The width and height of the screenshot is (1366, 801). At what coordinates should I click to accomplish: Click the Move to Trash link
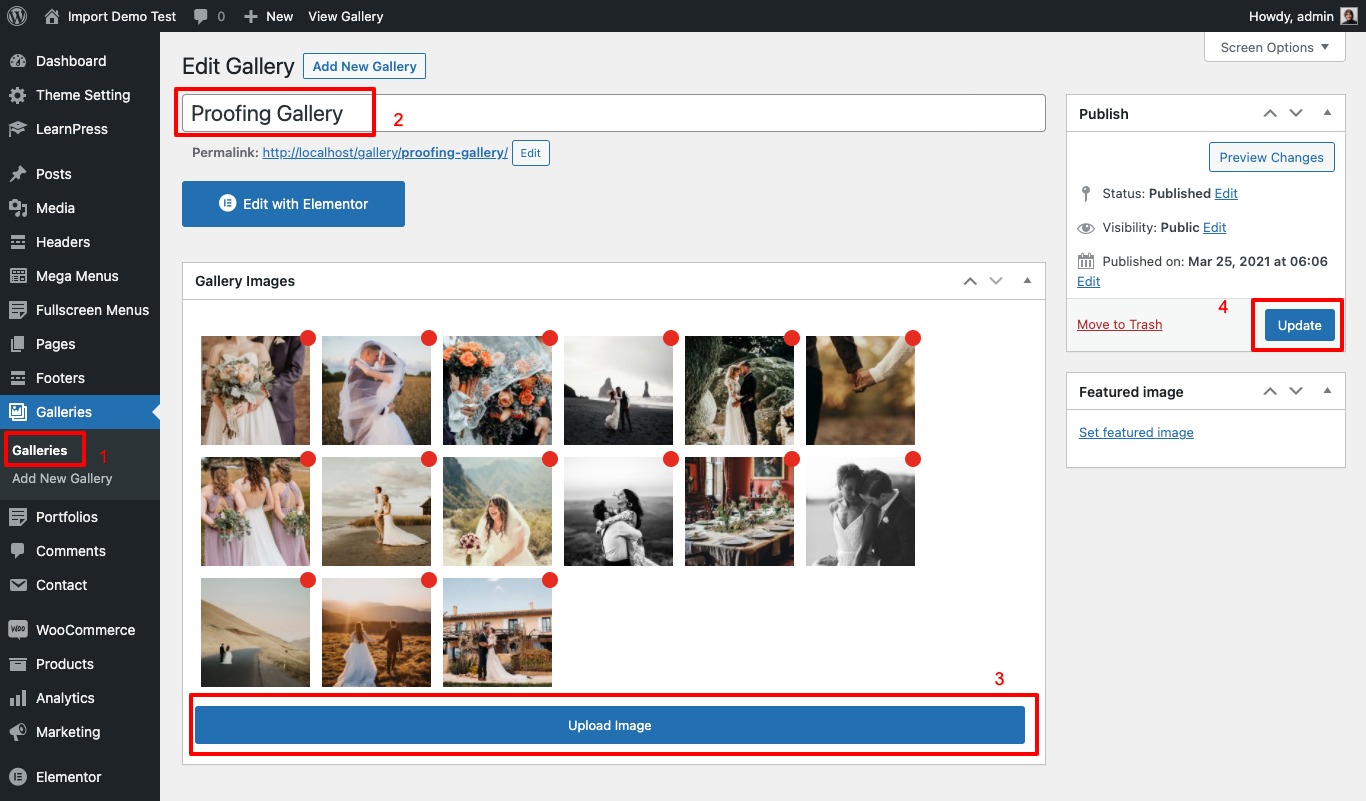pyautogui.click(x=1119, y=324)
